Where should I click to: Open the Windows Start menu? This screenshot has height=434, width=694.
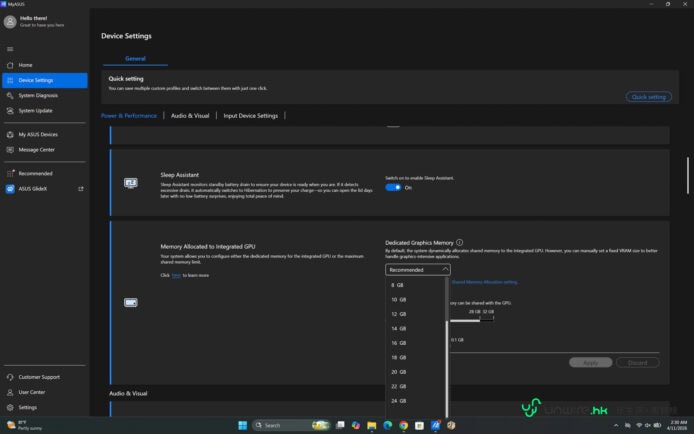243,425
